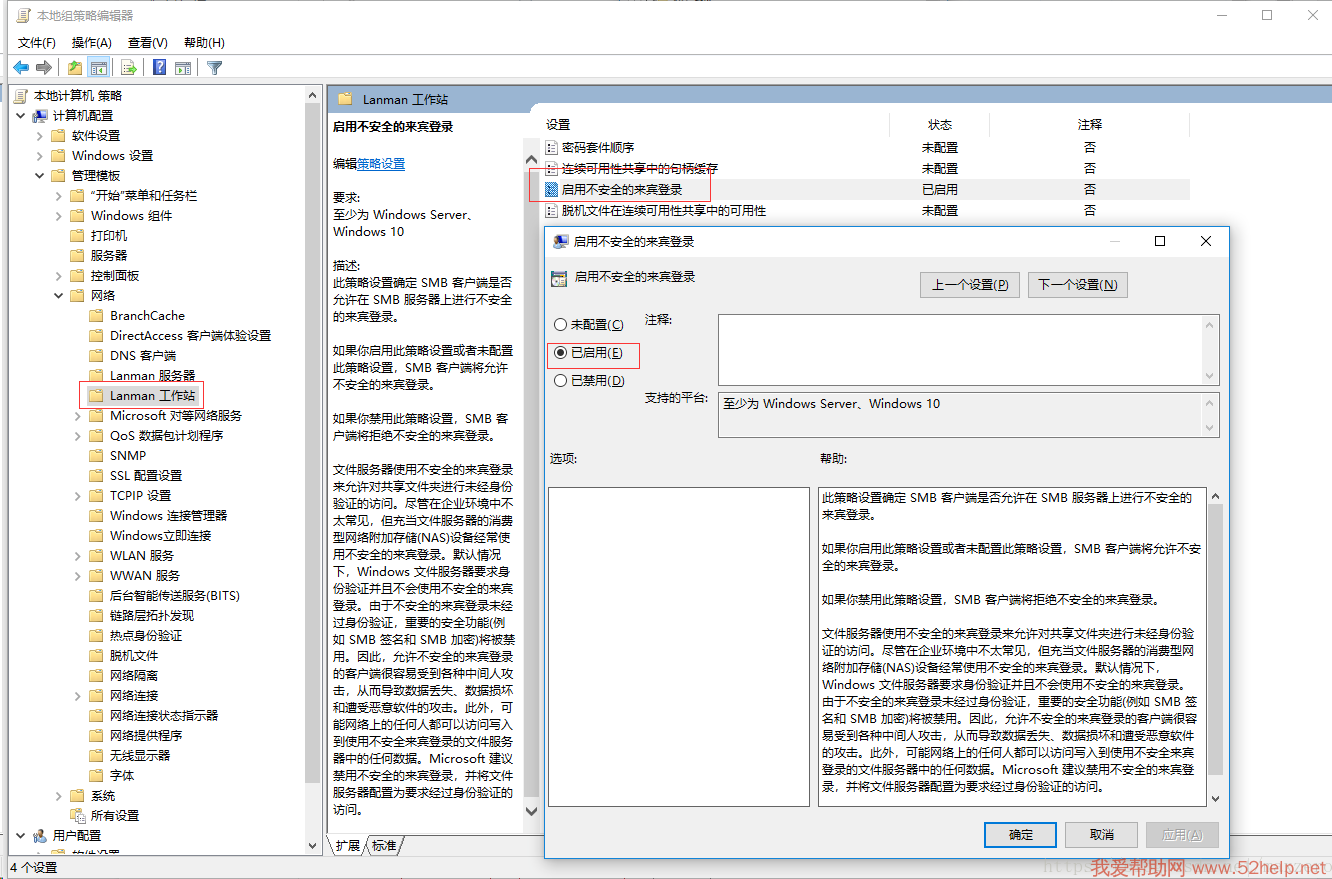
Task: Expand the Windows 设置 node
Action: 40,156
